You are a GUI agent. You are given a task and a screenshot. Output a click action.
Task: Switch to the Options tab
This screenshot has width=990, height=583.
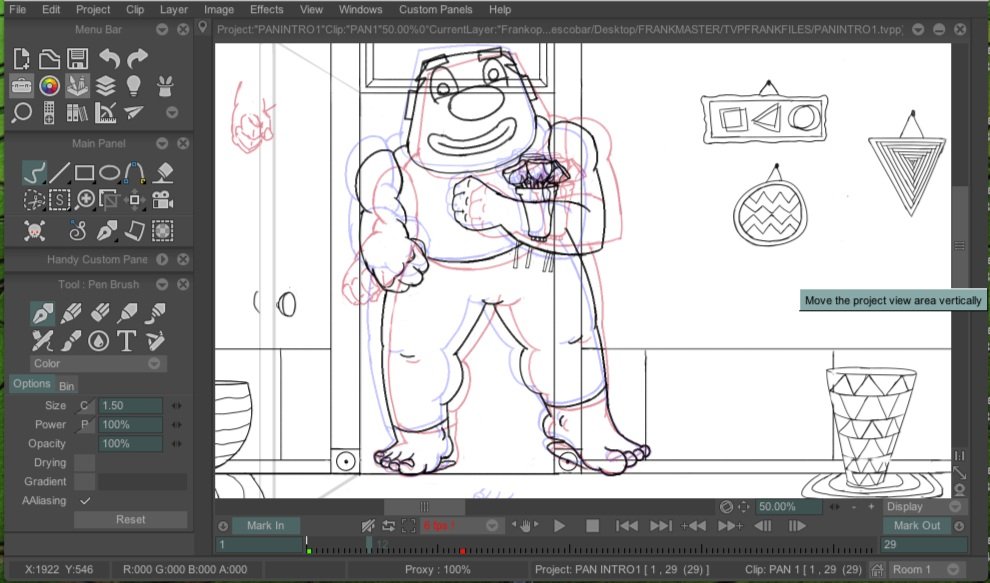tap(32, 384)
